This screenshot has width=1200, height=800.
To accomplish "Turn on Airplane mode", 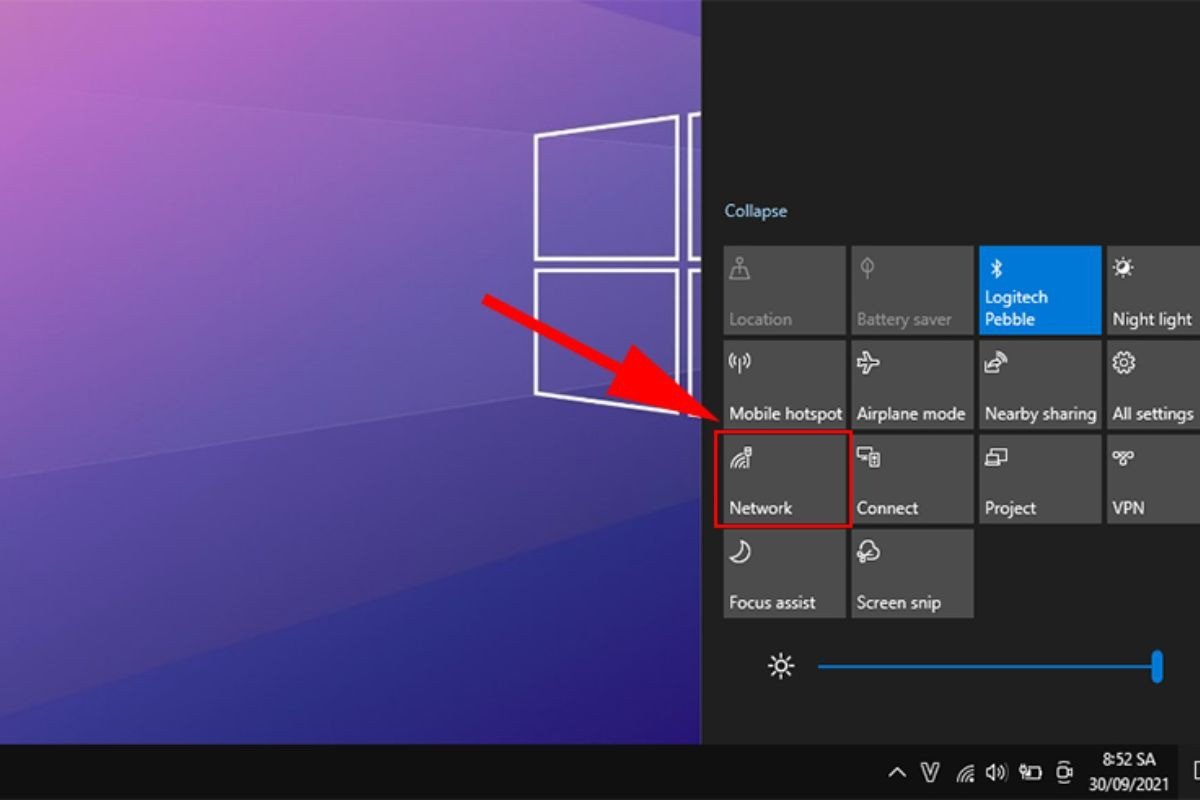I will 911,385.
